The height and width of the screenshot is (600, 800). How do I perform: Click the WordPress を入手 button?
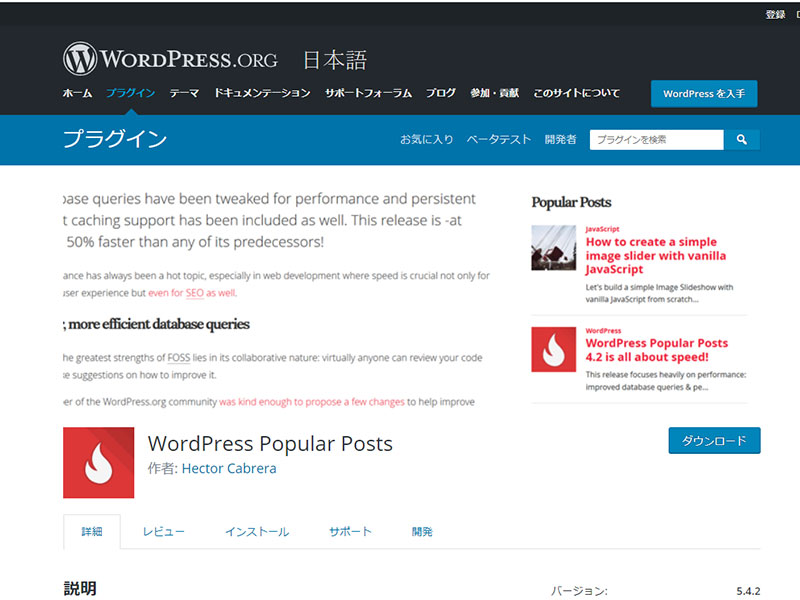tap(703, 94)
